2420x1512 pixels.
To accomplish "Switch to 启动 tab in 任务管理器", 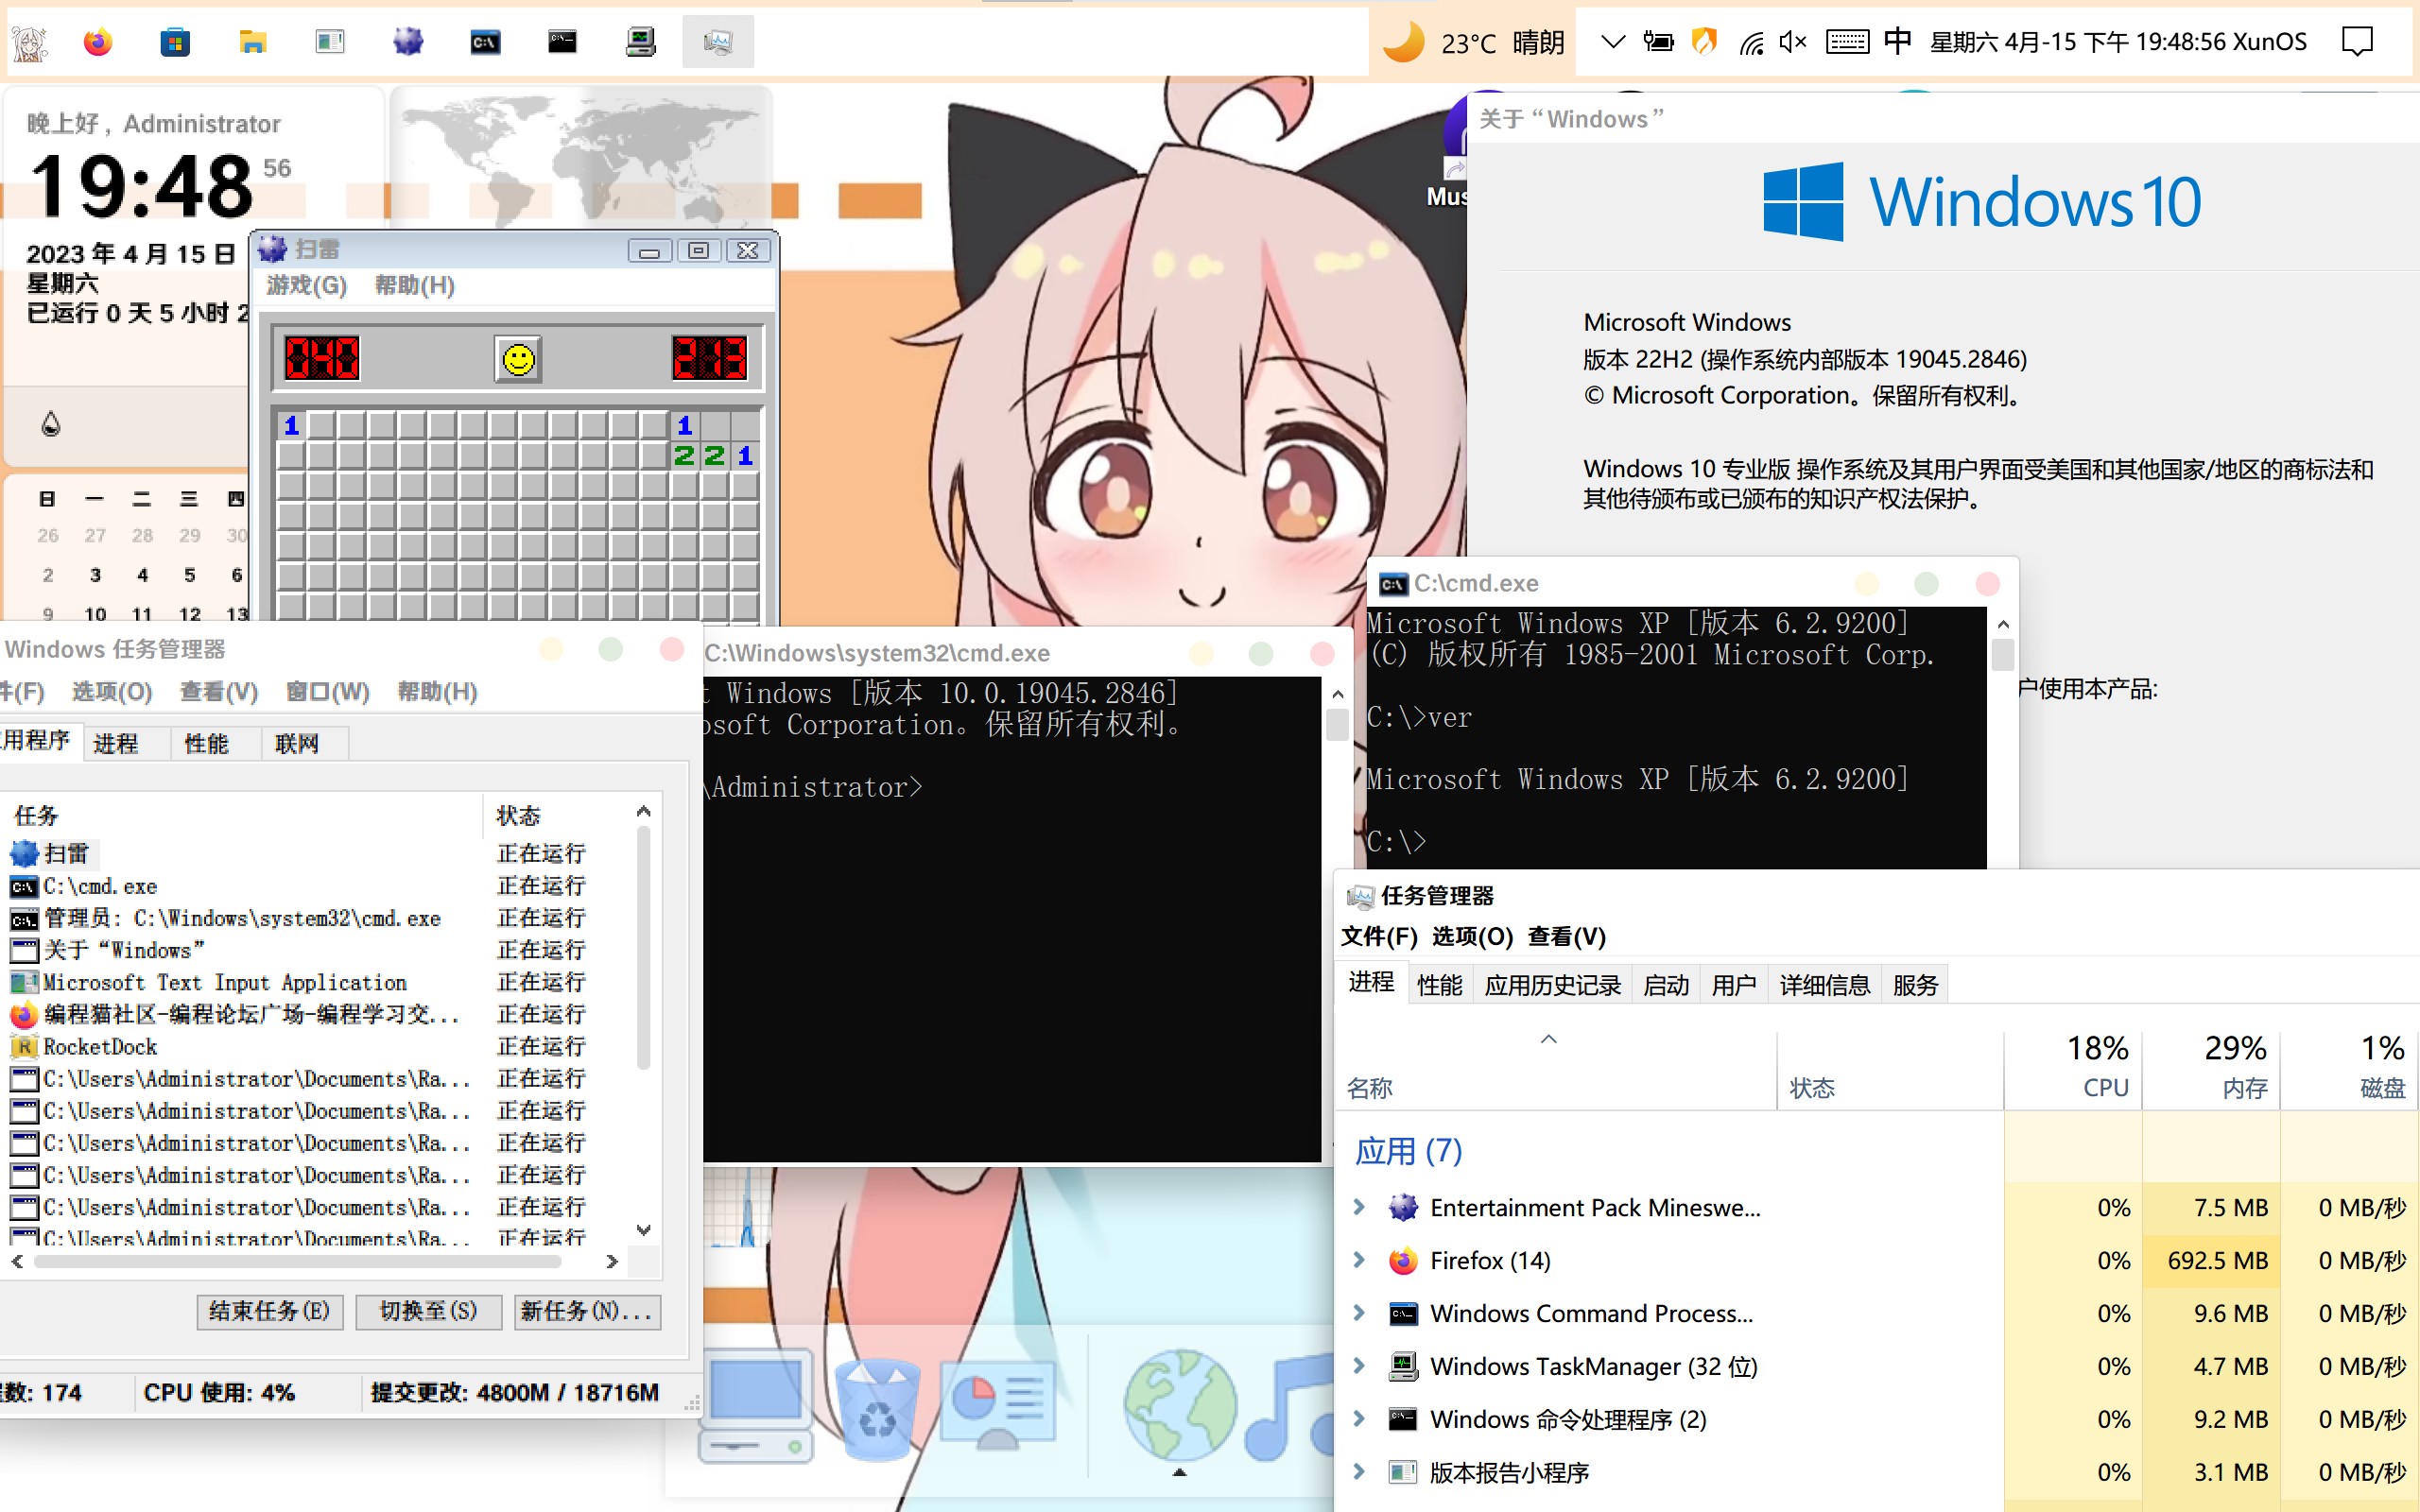I will click(1666, 986).
